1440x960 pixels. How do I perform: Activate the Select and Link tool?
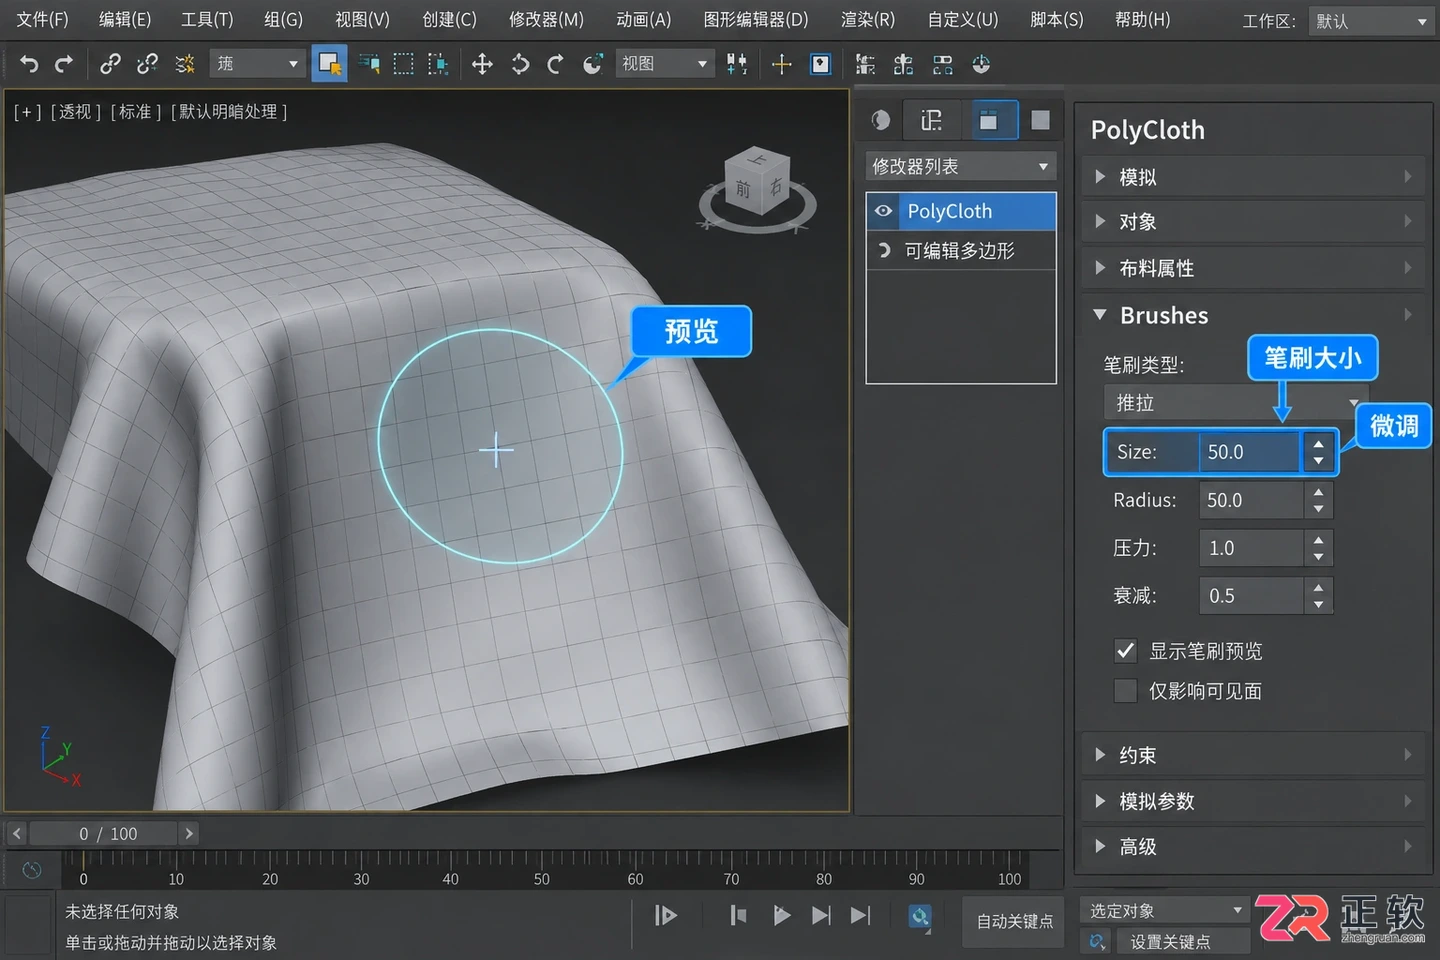click(x=110, y=64)
